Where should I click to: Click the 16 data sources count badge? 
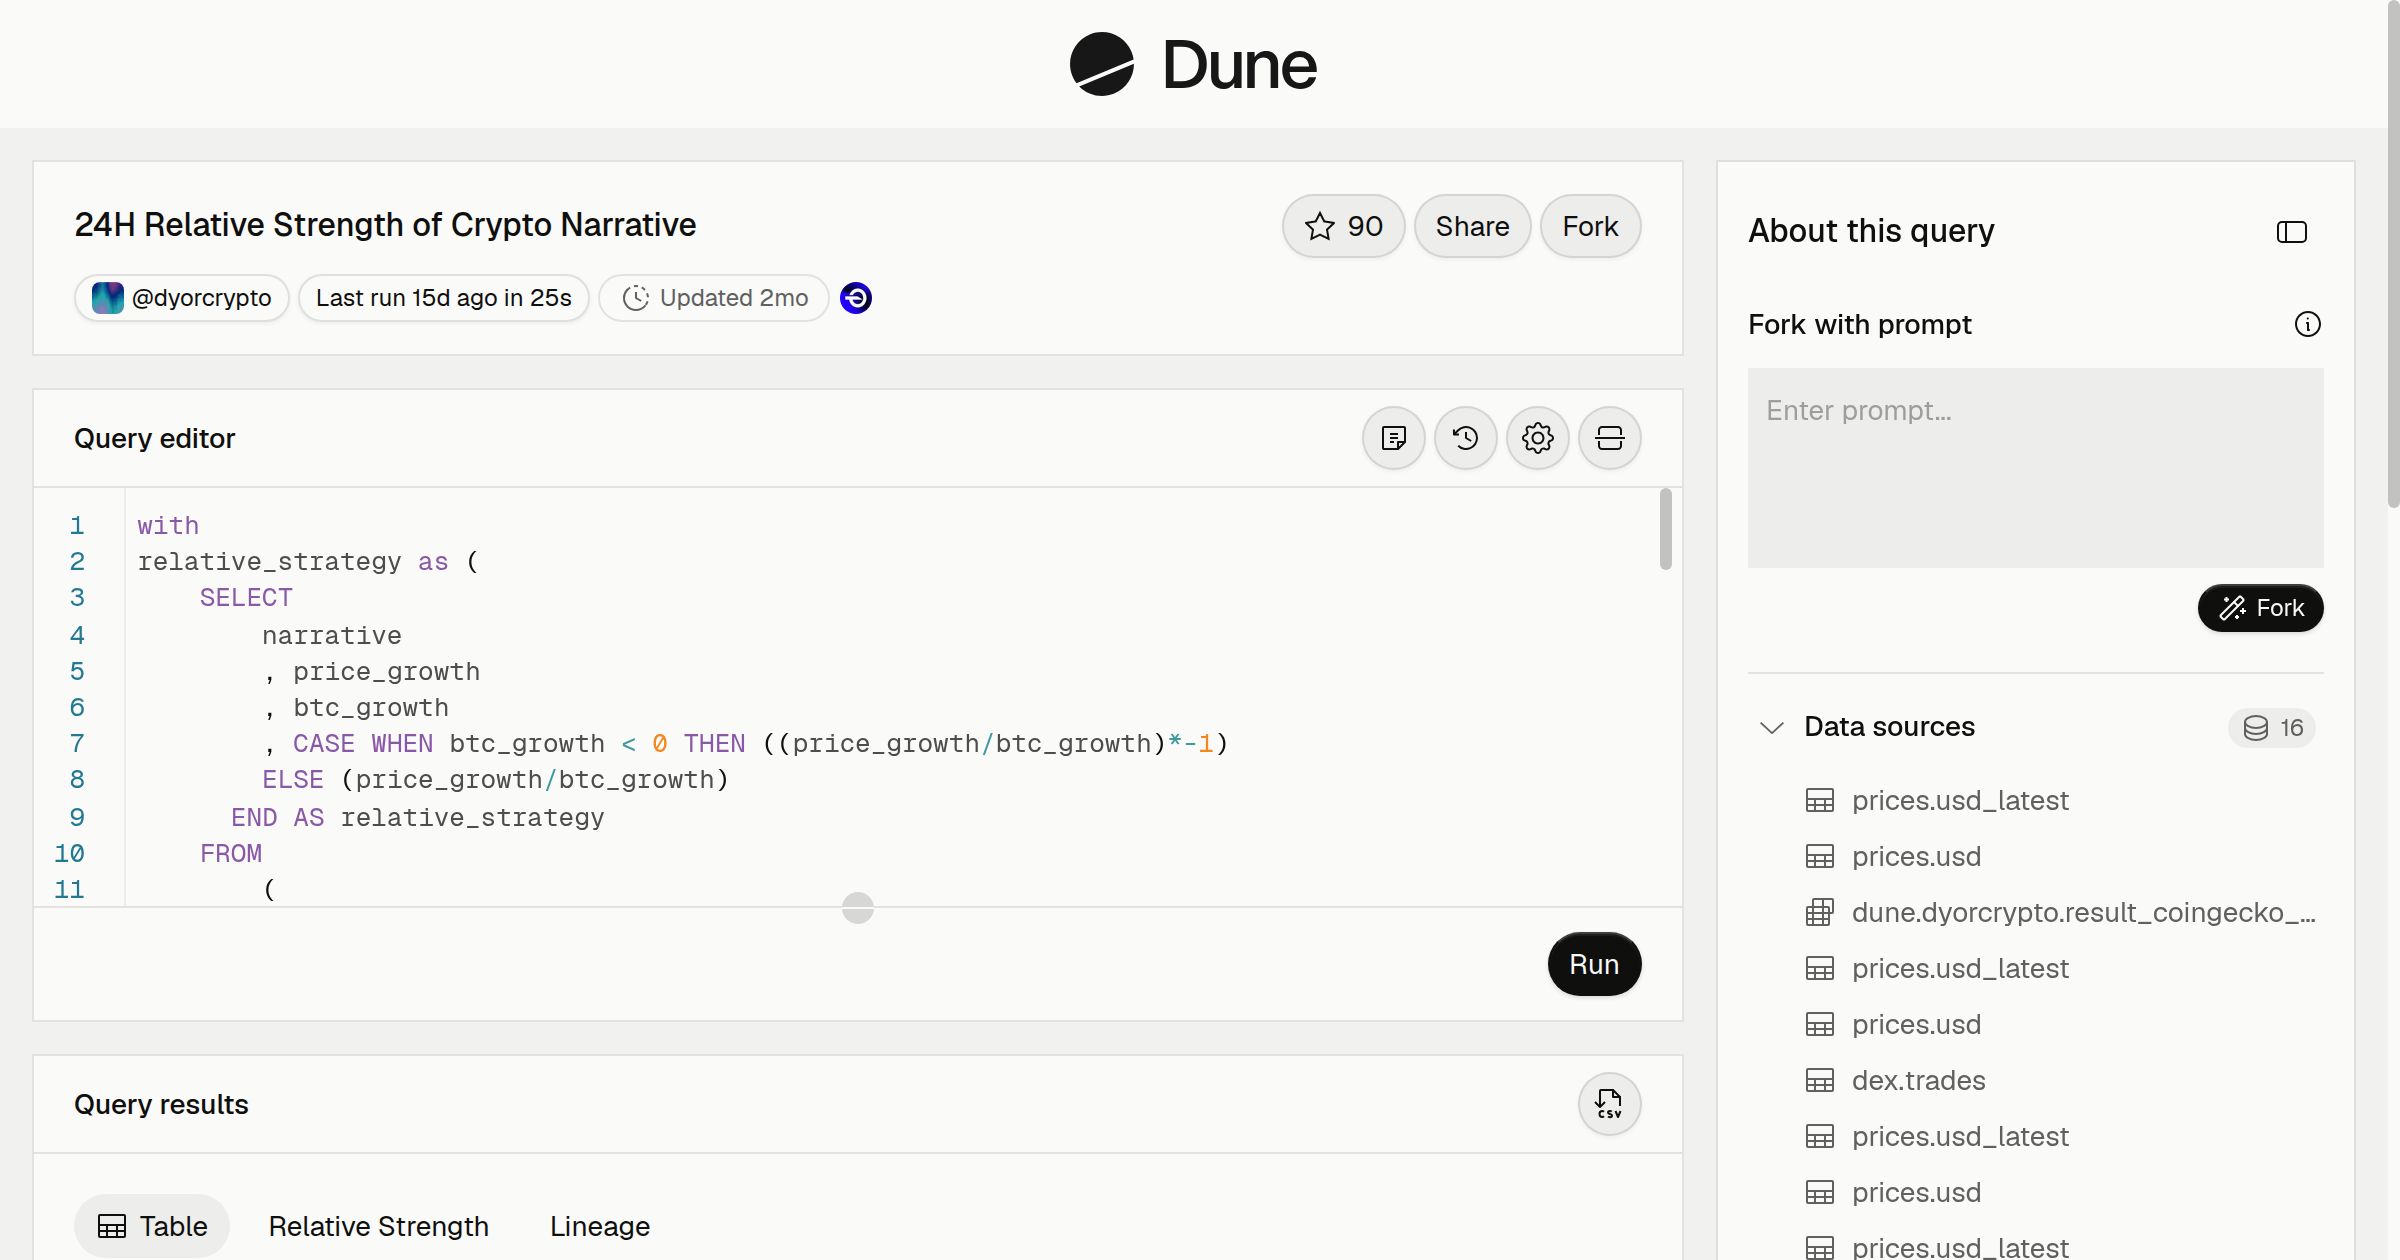2272,727
